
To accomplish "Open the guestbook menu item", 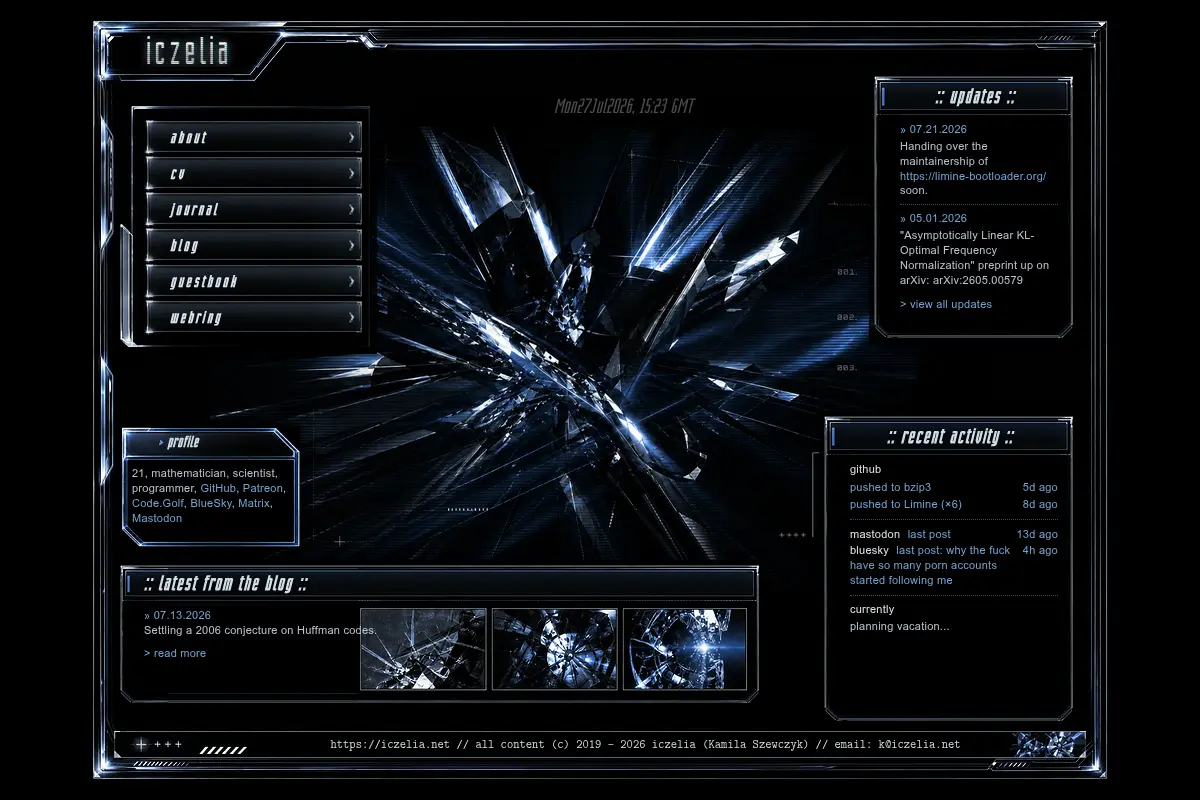I will click(253, 281).
